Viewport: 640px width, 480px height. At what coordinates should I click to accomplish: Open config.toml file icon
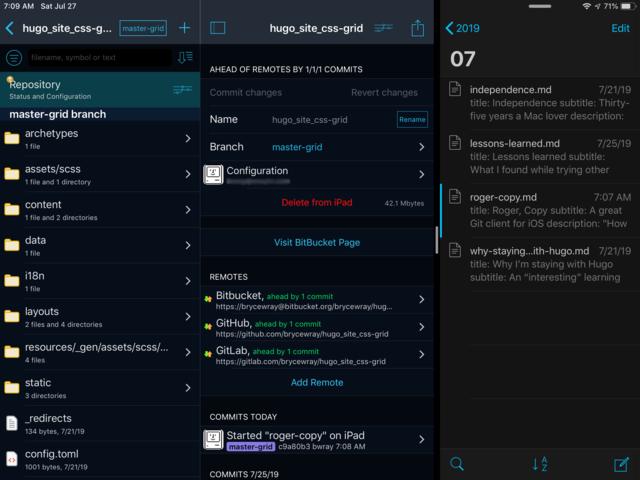(12, 460)
